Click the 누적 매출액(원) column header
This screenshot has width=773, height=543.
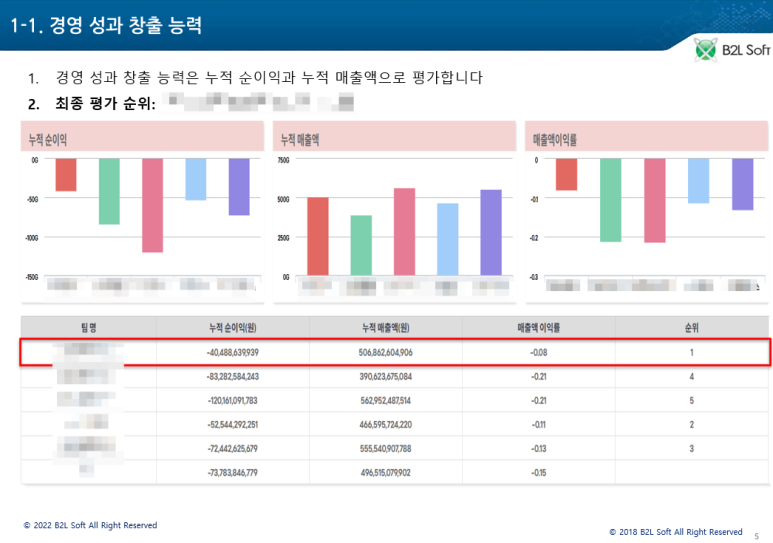click(x=386, y=327)
